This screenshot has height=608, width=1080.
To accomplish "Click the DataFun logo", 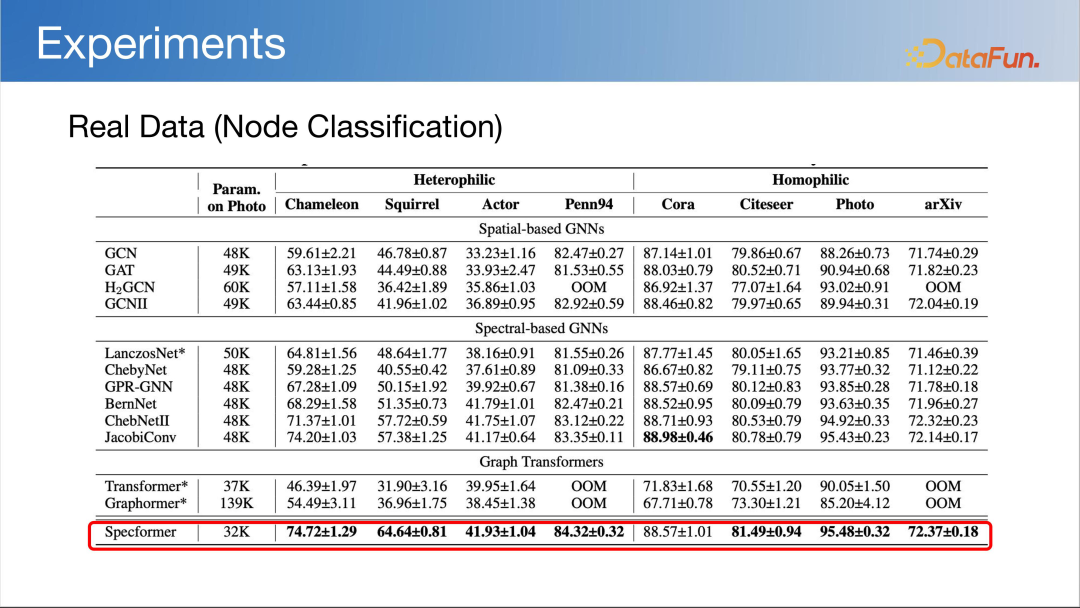I will 972,54.
